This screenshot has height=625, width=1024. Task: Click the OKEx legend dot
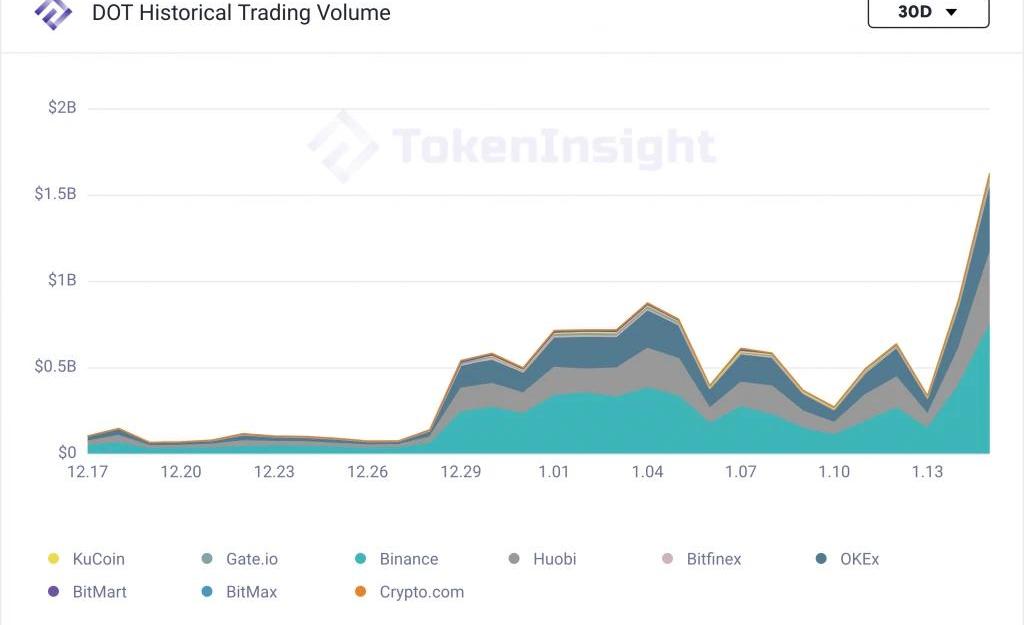[x=821, y=559]
